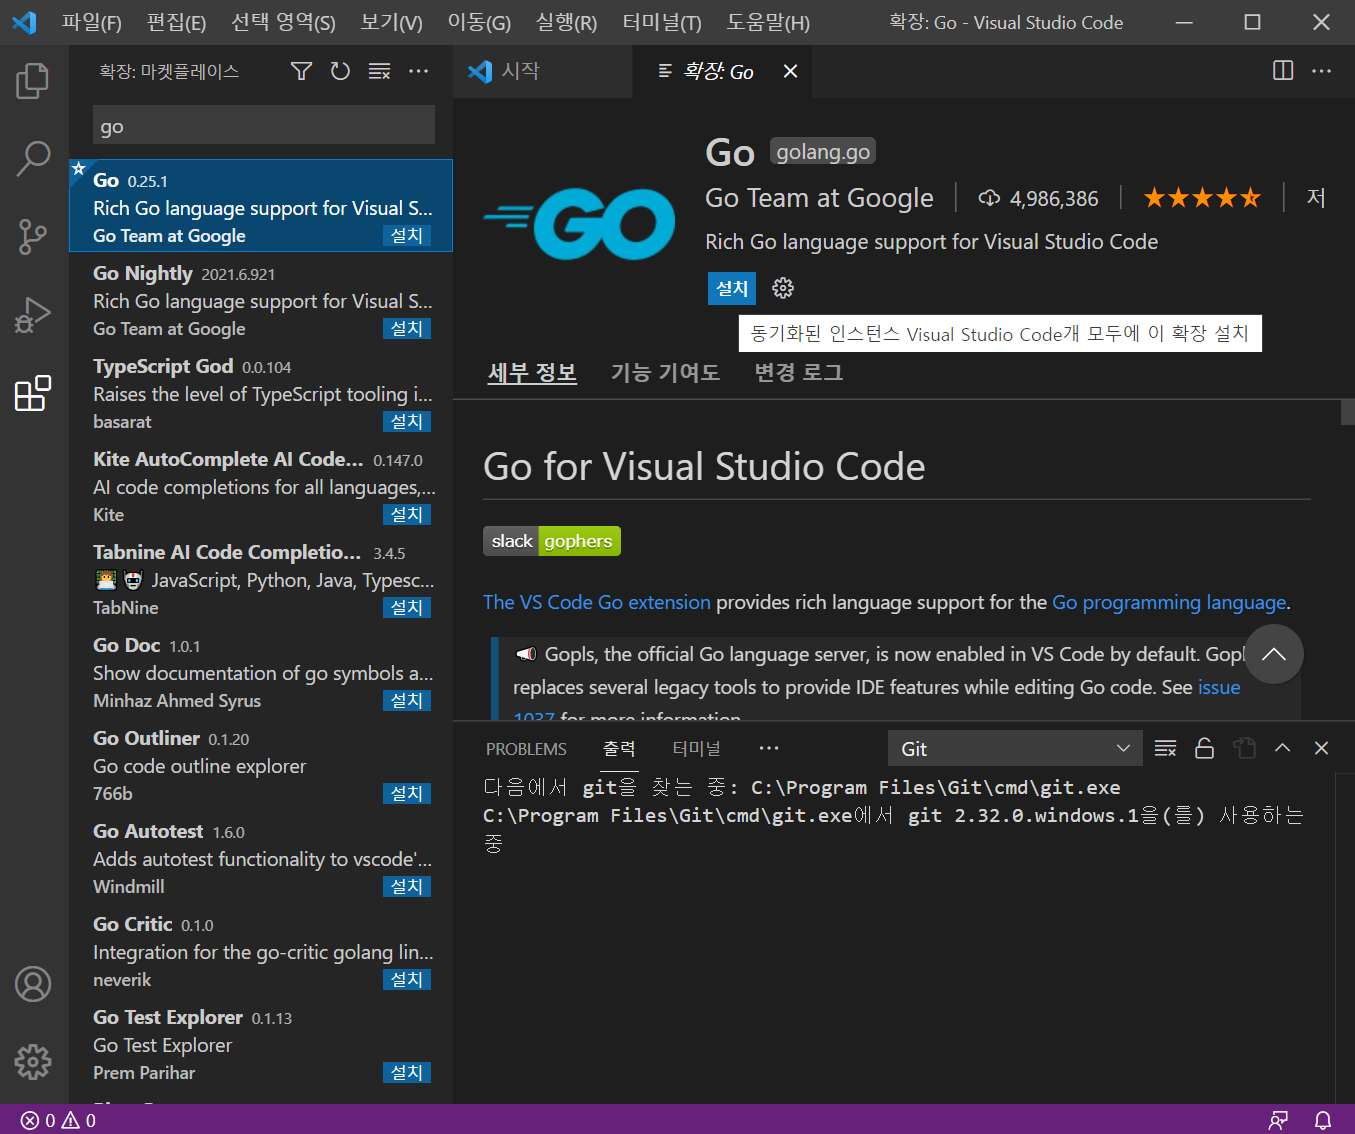Open the Search view in activity bar
1355x1134 pixels.
click(33, 158)
